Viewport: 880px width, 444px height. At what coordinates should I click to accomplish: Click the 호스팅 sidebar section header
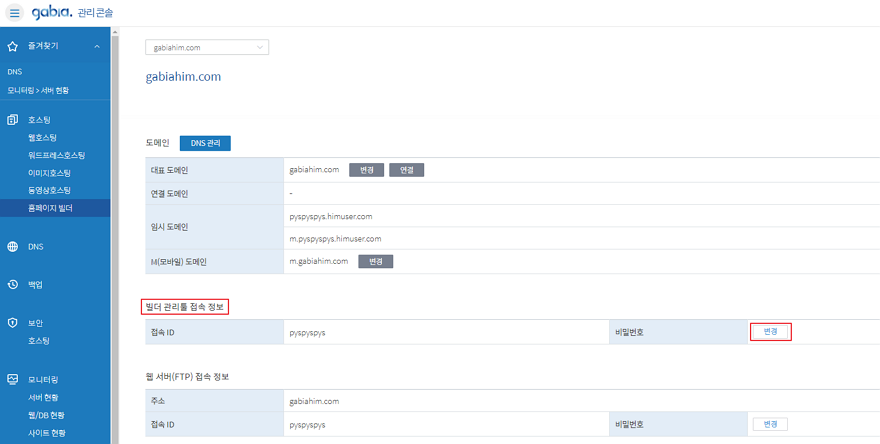click(x=39, y=120)
